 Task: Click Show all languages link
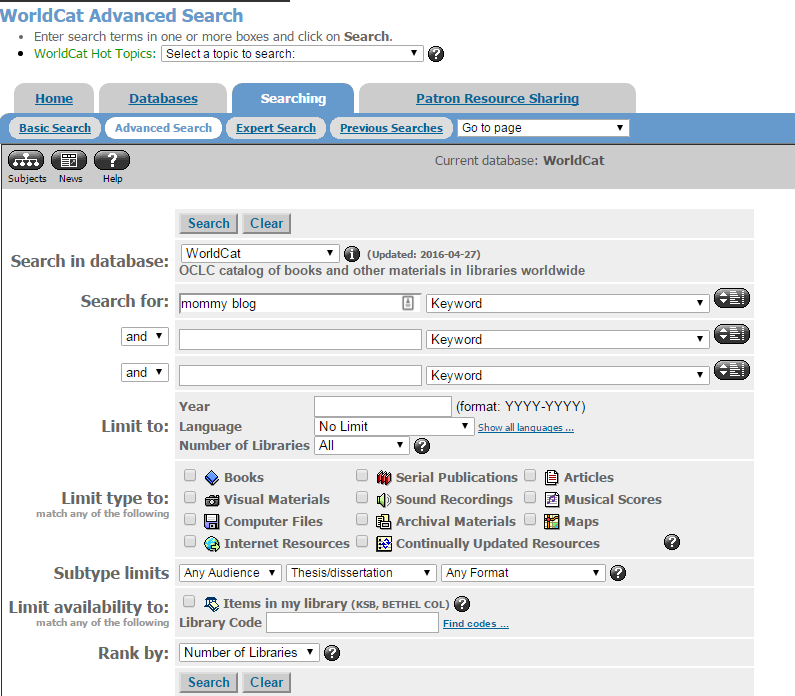click(526, 428)
